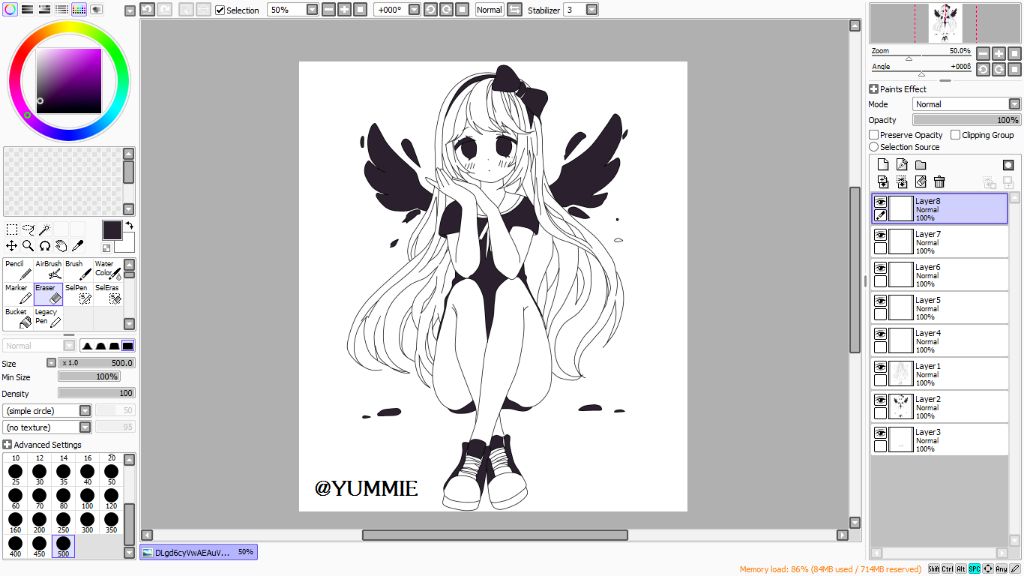The width and height of the screenshot is (1024, 576).
Task: Switch to the DLgd6cyVwAEAuV document tab
Action: click(199, 552)
